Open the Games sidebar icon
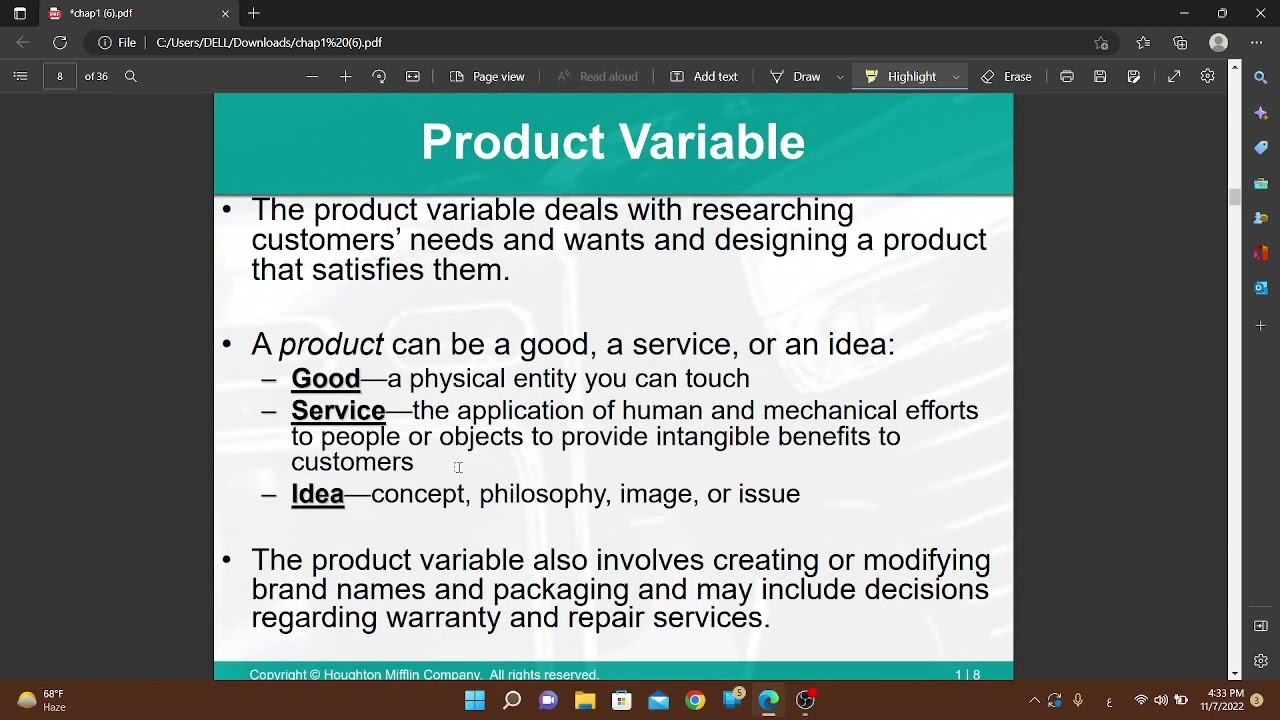 1261,218
